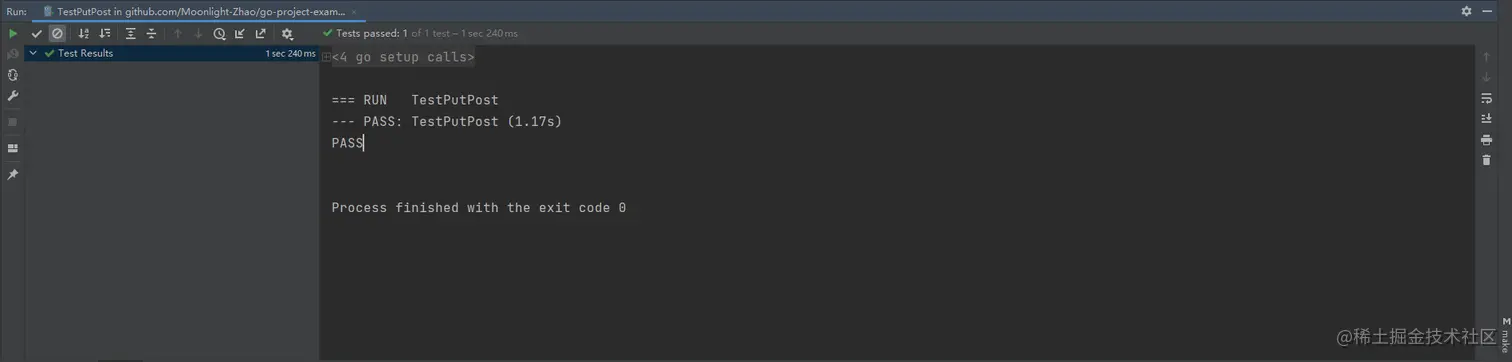Toggle Show Ignored tests filter

point(57,34)
